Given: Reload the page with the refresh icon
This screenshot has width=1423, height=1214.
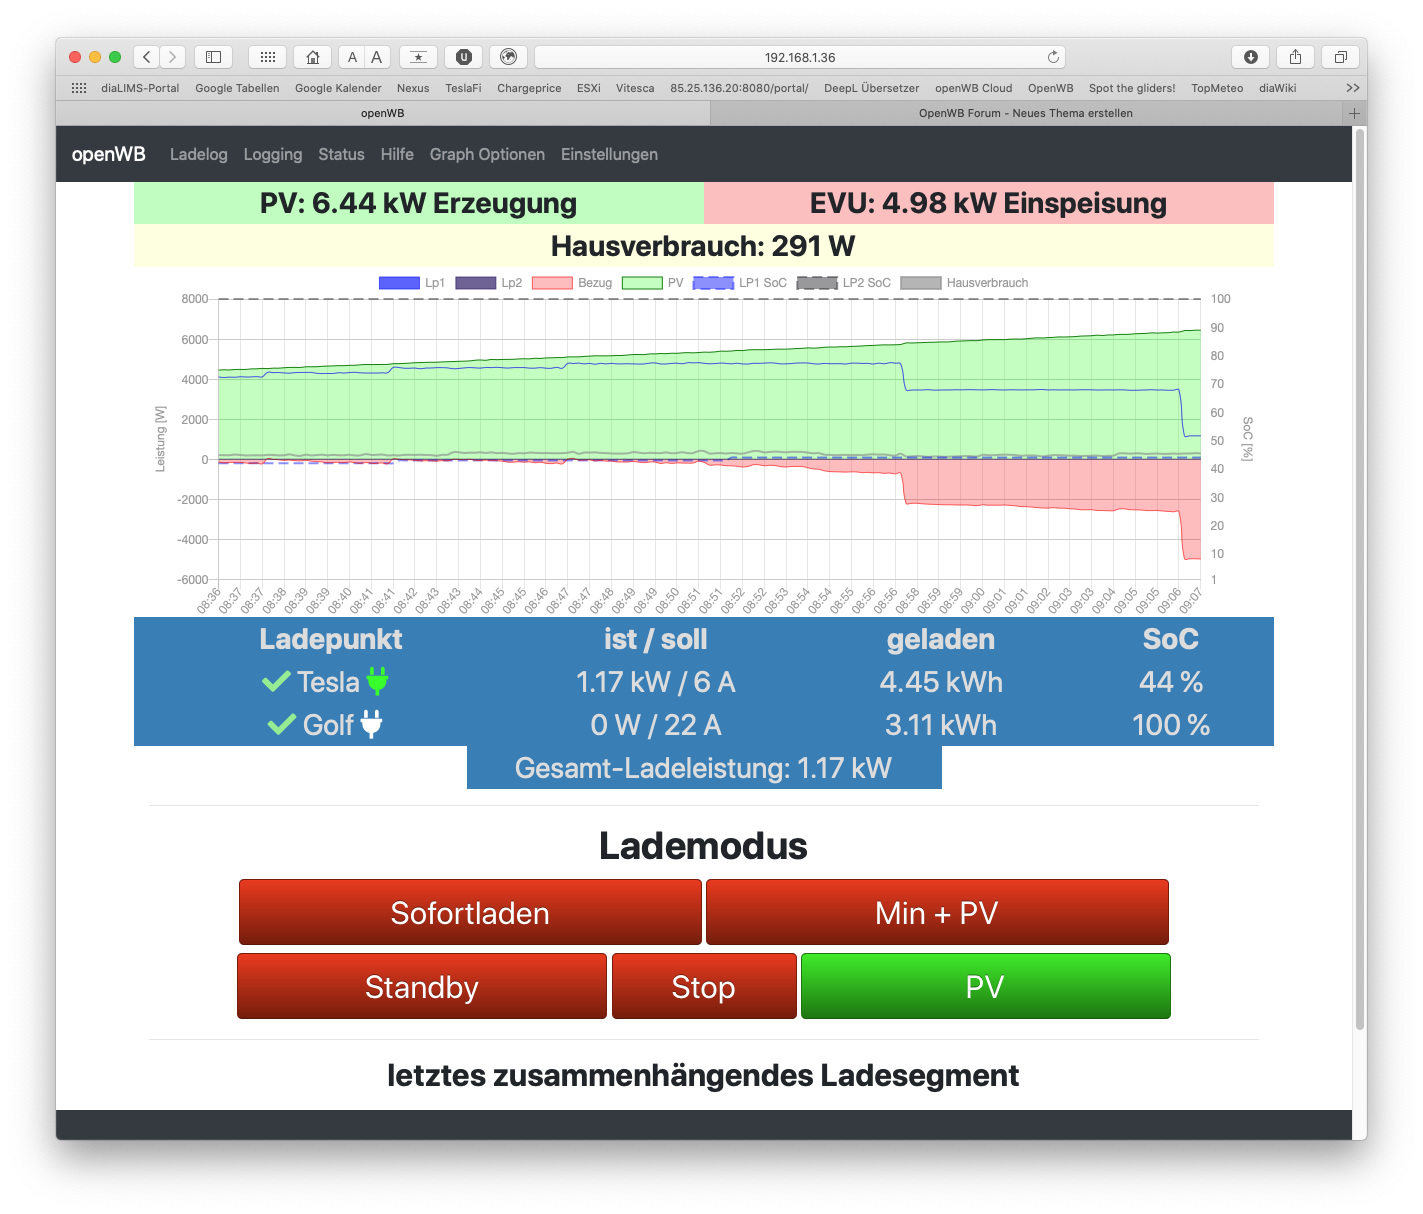Looking at the screenshot, I should [1053, 57].
